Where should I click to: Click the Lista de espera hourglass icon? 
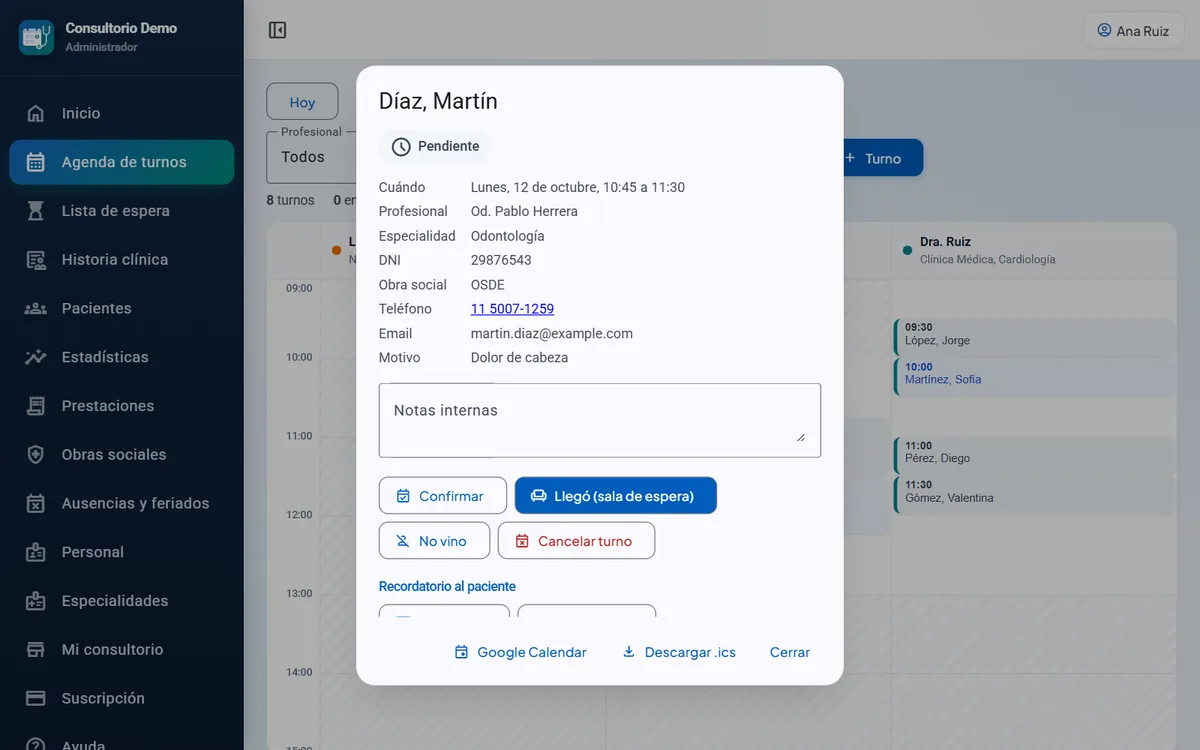tap(36, 211)
